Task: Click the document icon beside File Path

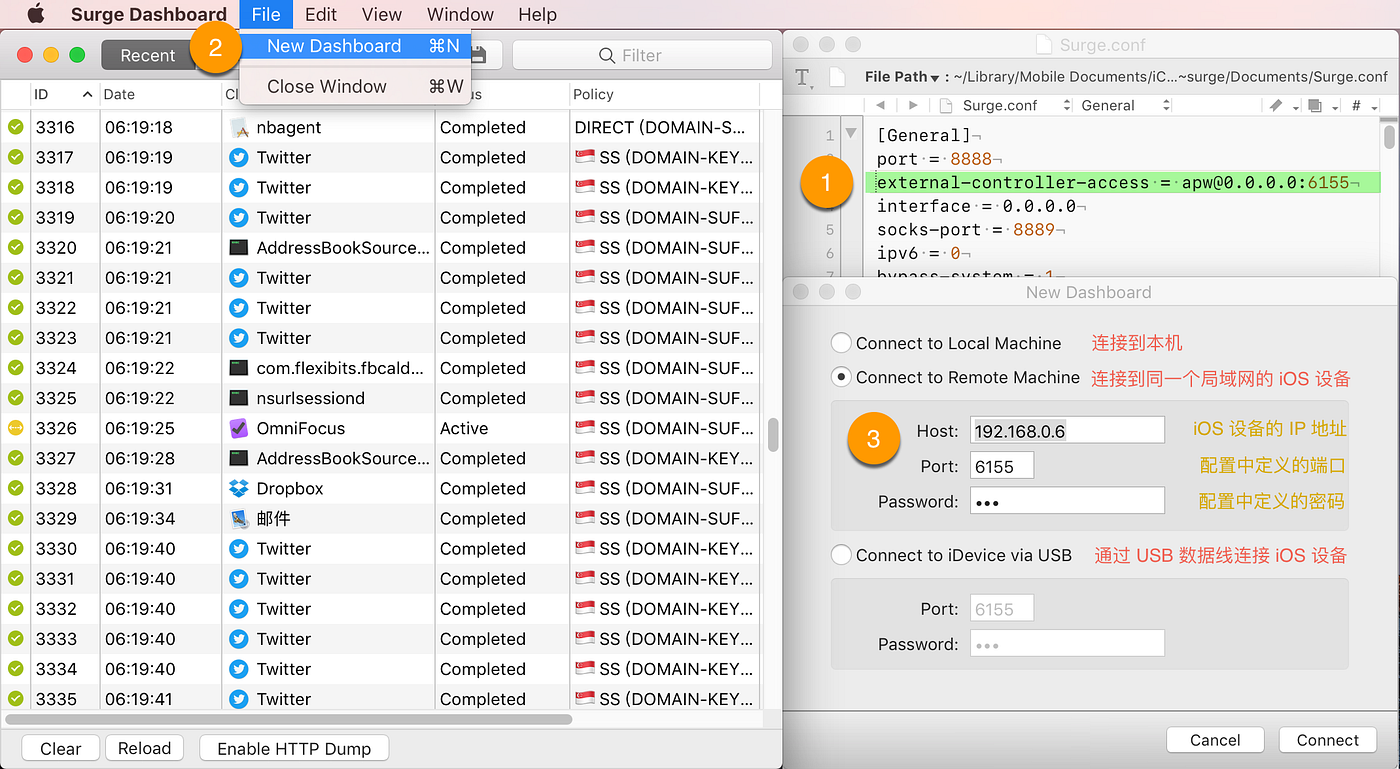Action: (x=839, y=76)
